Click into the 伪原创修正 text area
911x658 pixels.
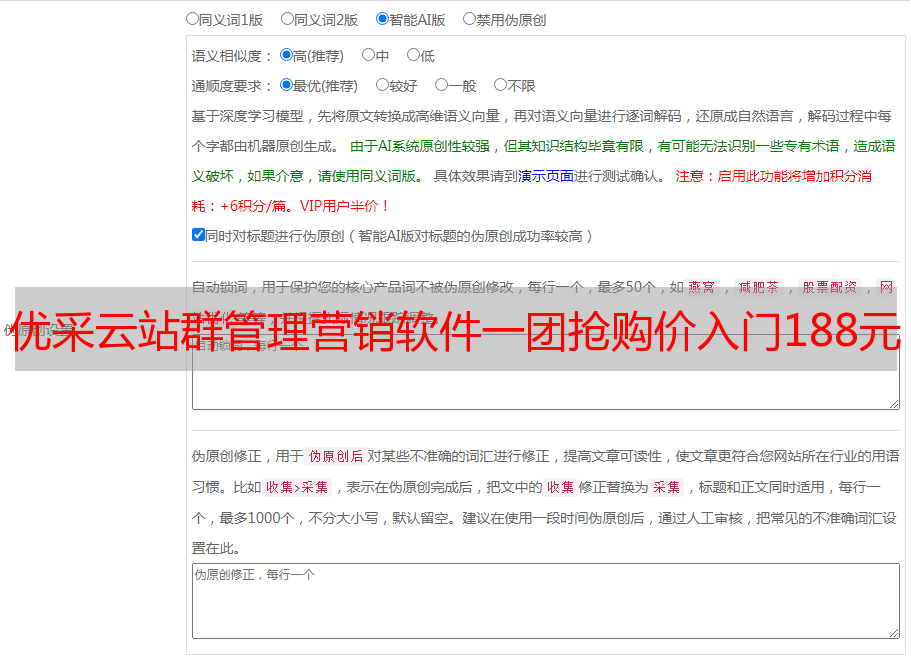click(x=546, y=601)
